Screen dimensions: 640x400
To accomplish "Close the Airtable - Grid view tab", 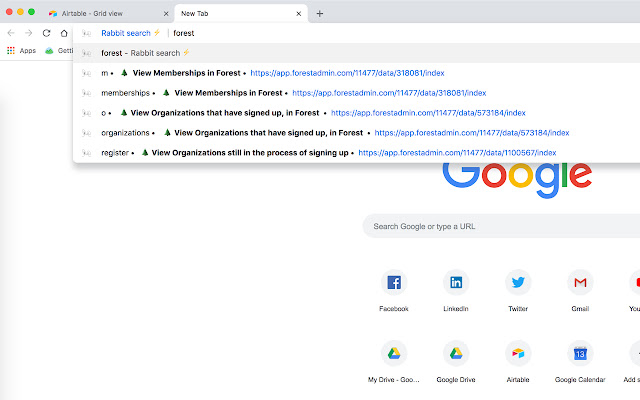I will (166, 13).
